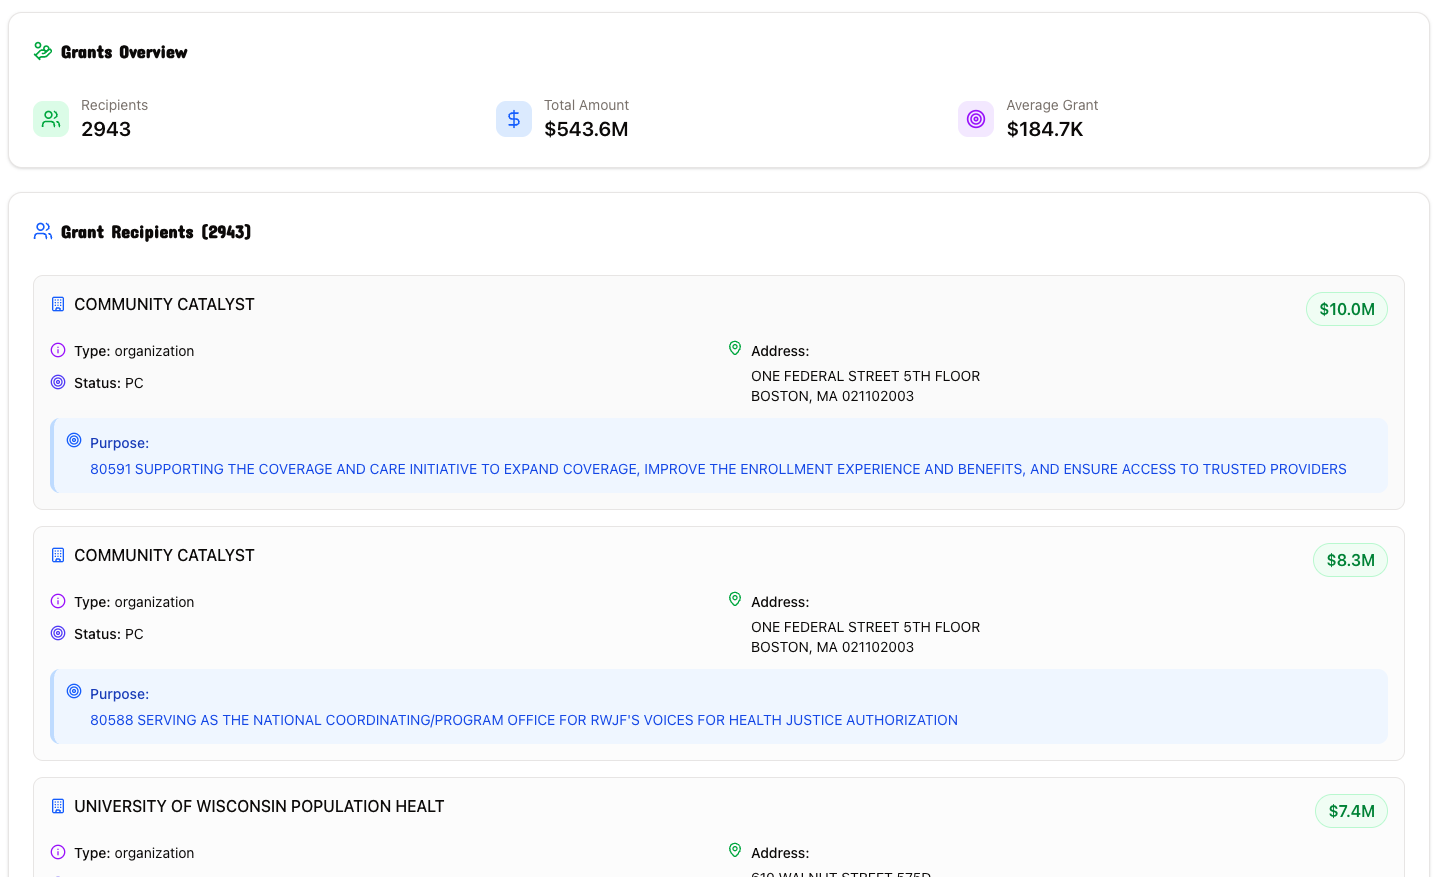Click building icon of University of Wisconsin card
Image resolution: width=1439 pixels, height=877 pixels.
[x=58, y=806]
